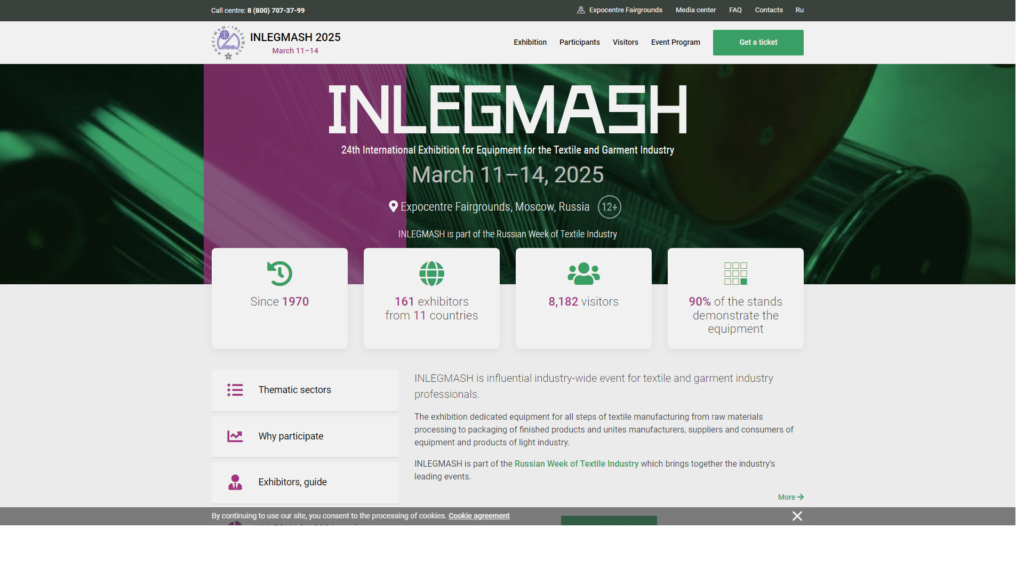
Task: Click the people group icon above visitors
Action: (583, 274)
